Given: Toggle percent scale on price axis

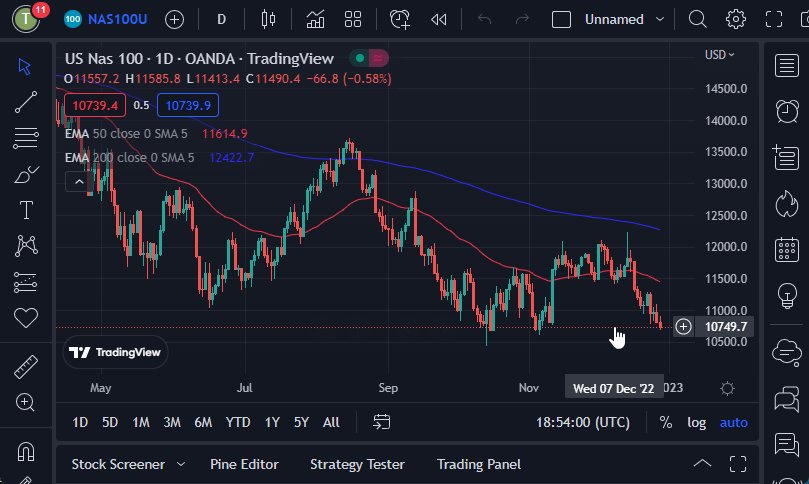Looking at the screenshot, I should [x=666, y=423].
